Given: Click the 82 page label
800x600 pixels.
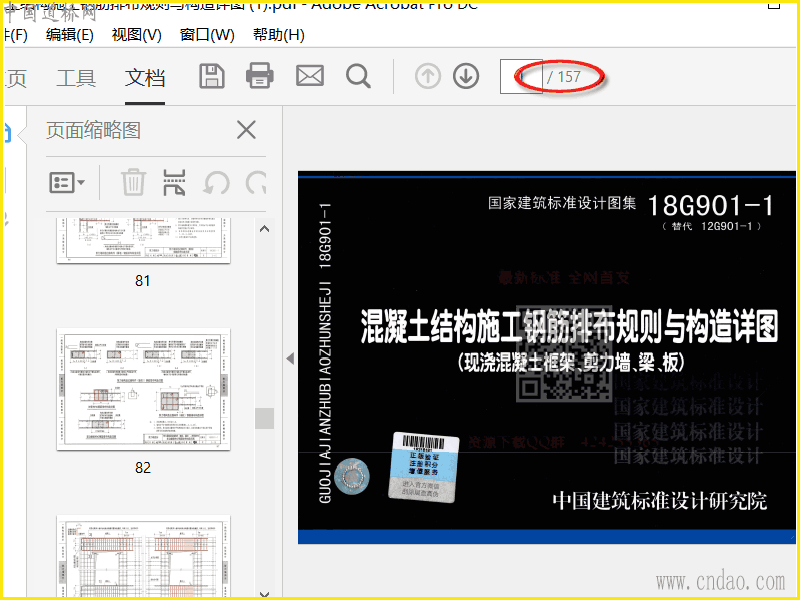Looking at the screenshot, I should point(143,467).
